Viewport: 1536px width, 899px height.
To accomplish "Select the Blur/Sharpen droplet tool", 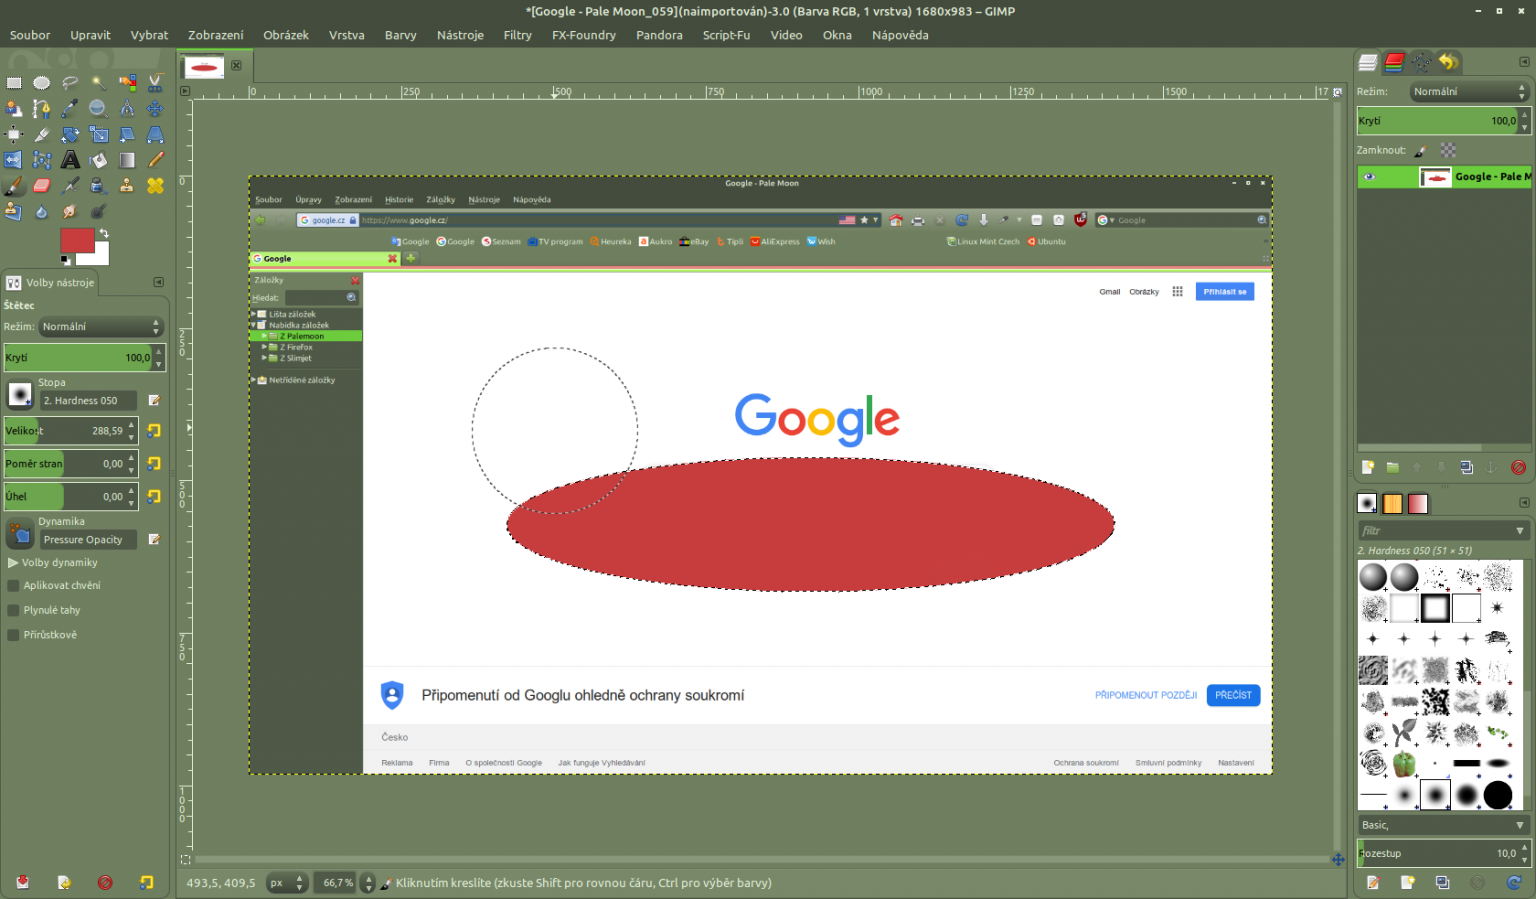I will coord(42,211).
